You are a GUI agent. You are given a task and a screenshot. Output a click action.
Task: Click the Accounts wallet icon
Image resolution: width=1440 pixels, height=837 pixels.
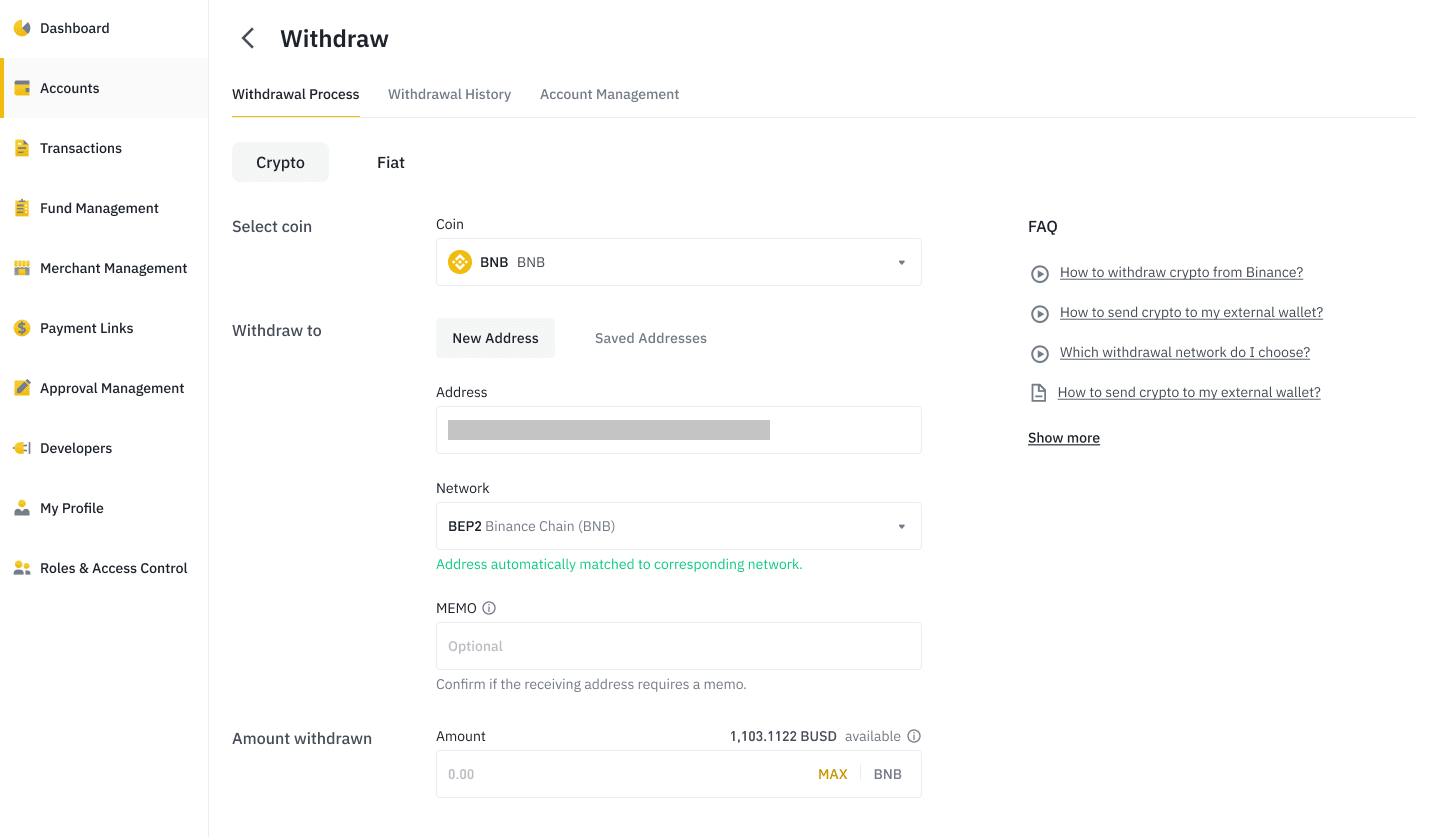point(22,88)
